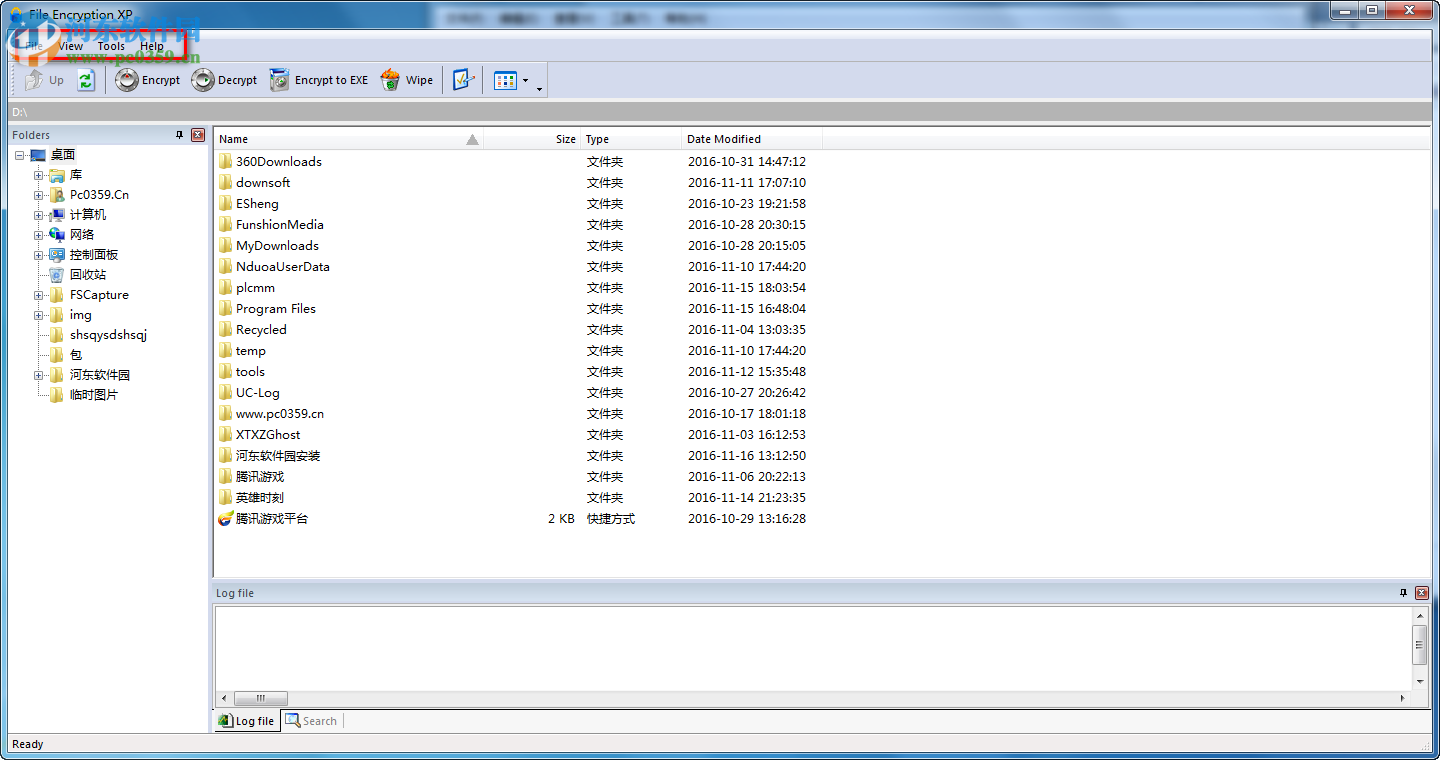
Task: Open the Tools menu
Action: (111, 45)
